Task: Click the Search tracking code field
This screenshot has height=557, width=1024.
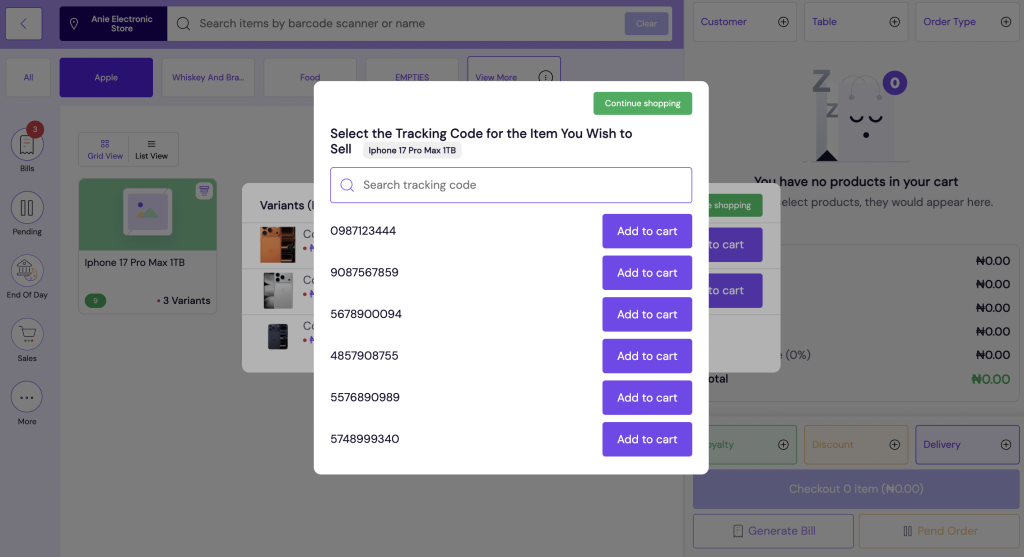Action: (x=511, y=185)
